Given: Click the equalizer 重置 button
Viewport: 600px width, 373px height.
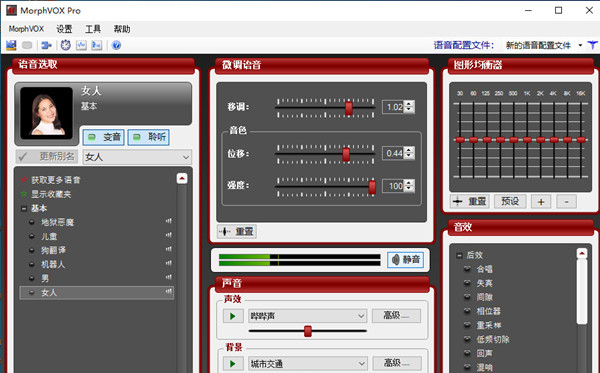Looking at the screenshot, I should coord(470,201).
